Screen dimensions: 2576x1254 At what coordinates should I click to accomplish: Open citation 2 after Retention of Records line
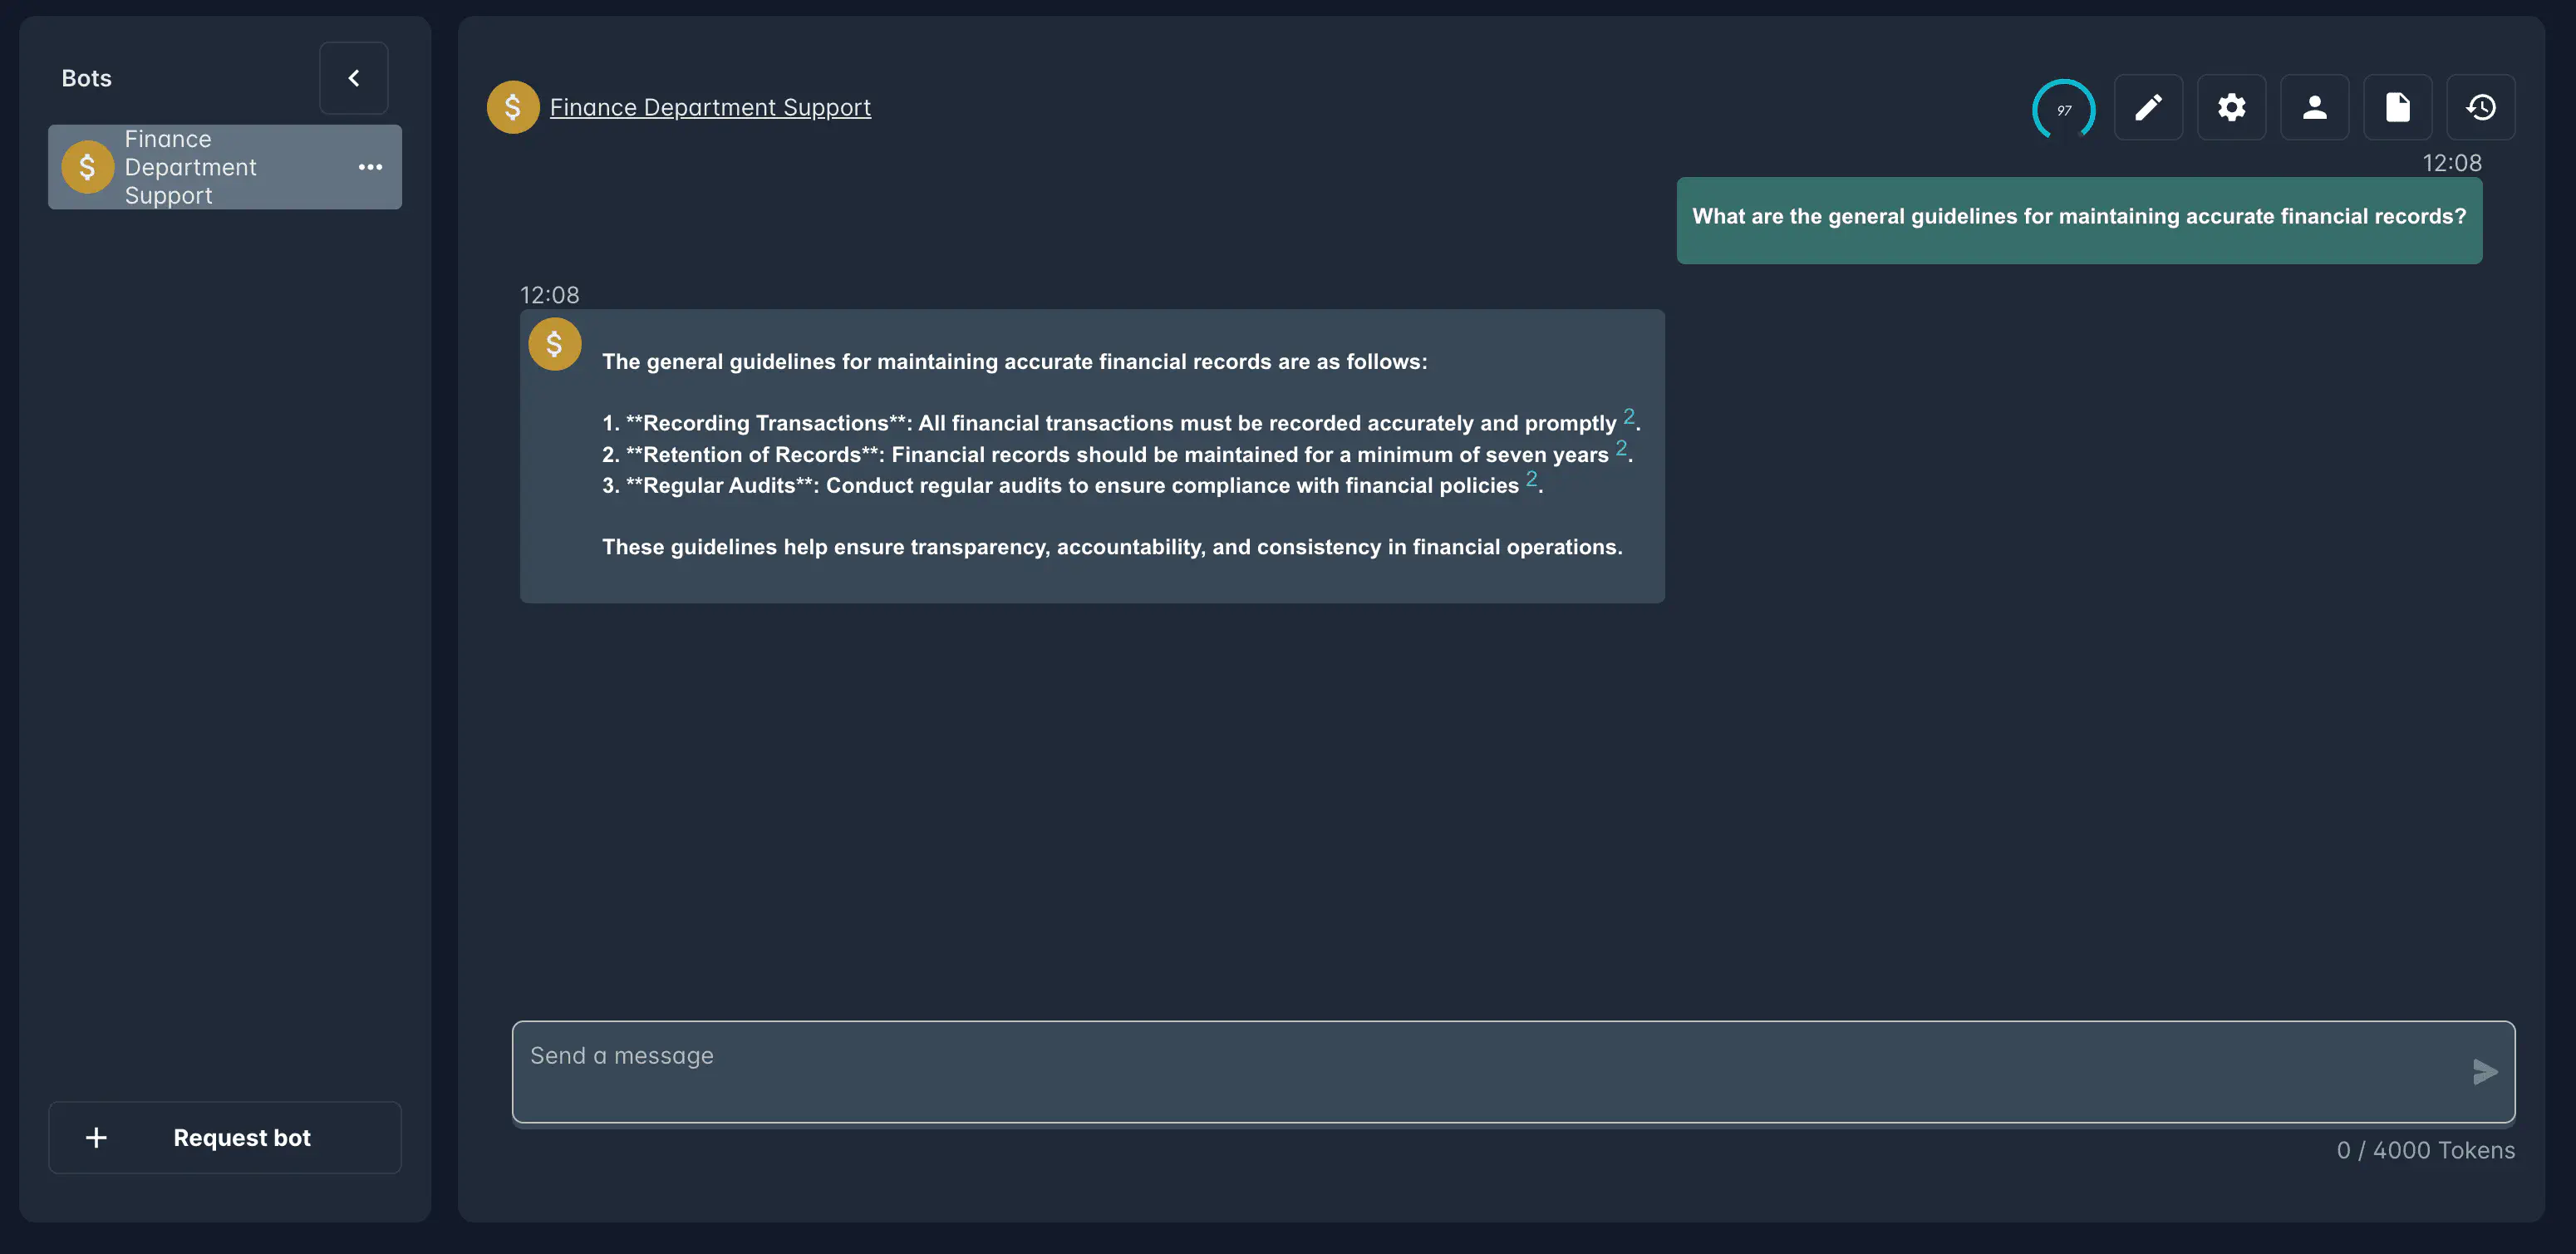tap(1621, 447)
